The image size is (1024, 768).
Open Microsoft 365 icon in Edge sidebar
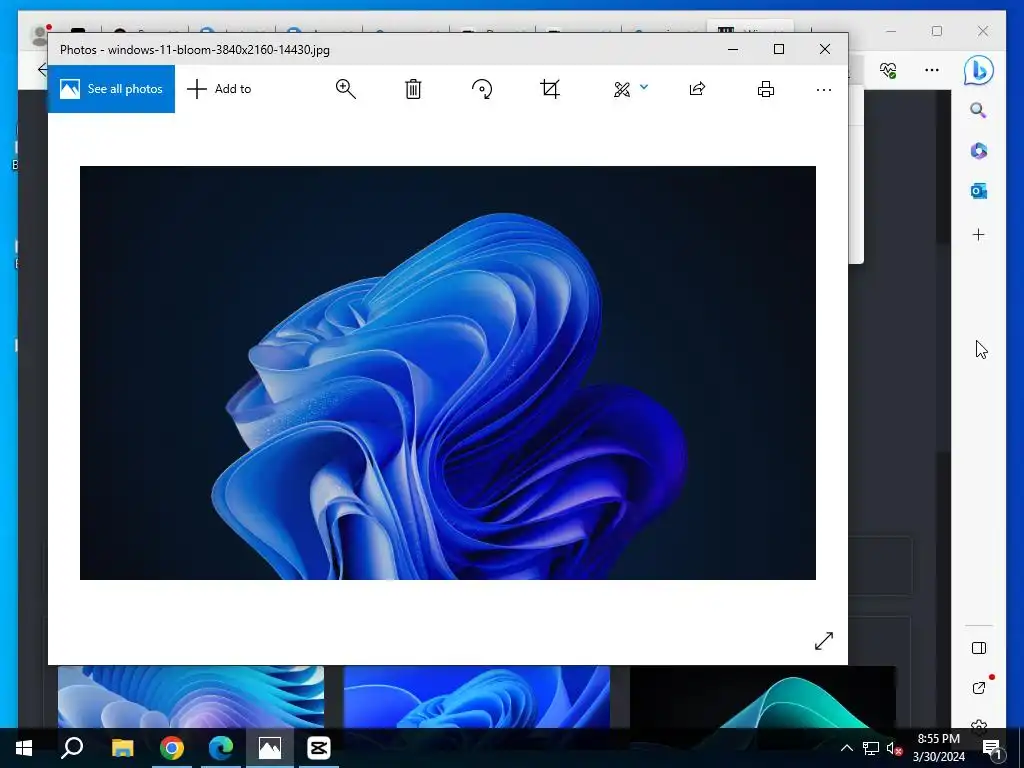978,150
